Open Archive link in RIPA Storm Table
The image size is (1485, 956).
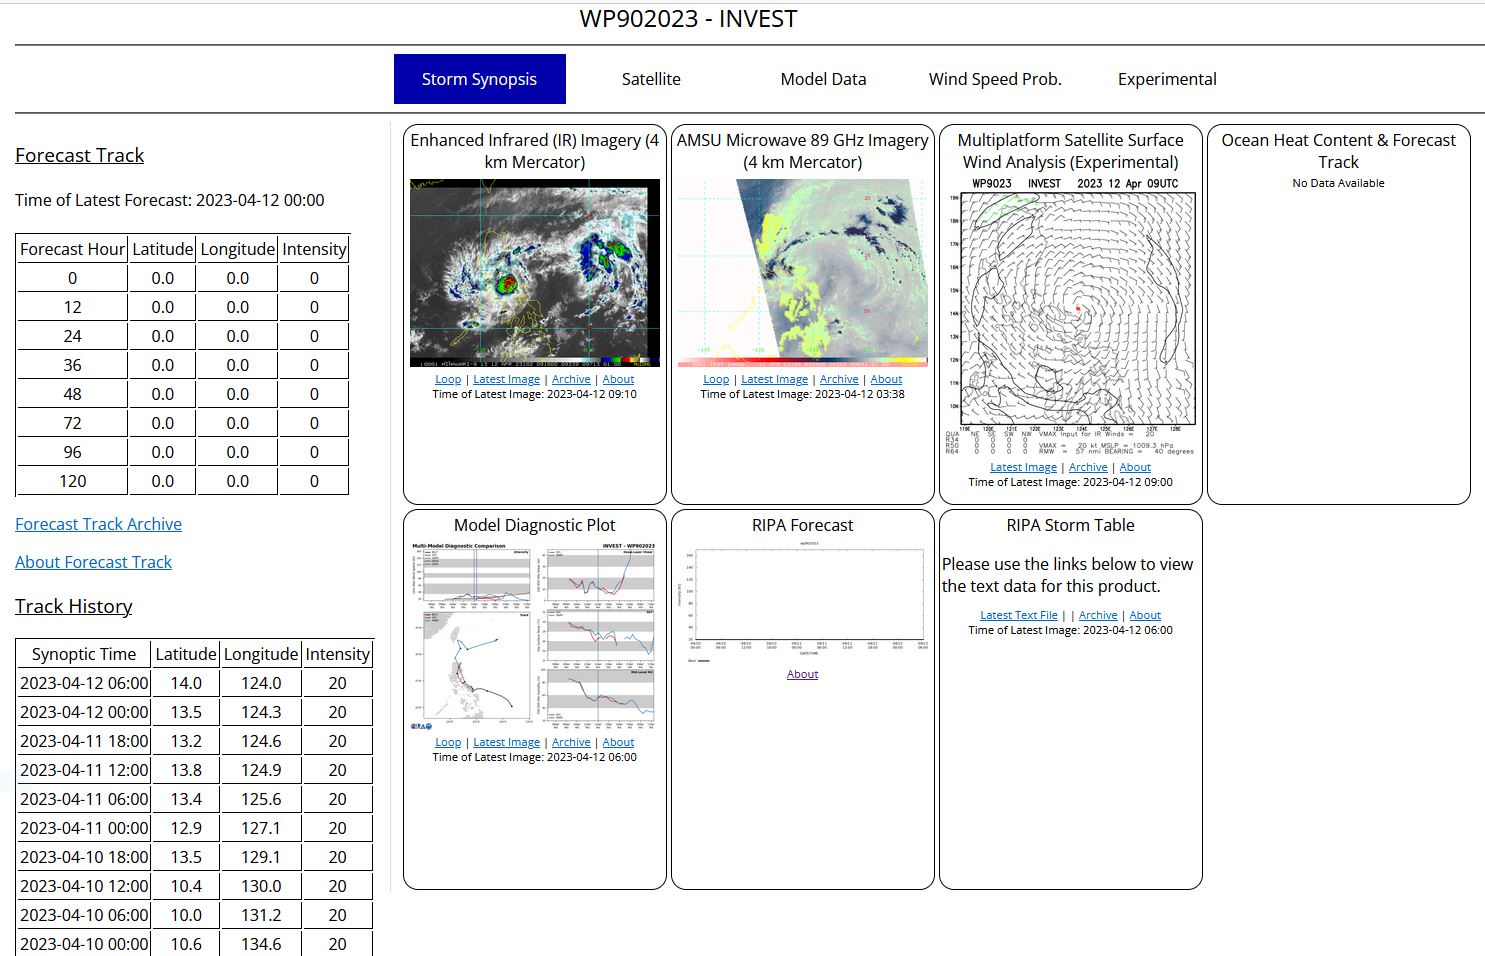pyautogui.click(x=1098, y=615)
